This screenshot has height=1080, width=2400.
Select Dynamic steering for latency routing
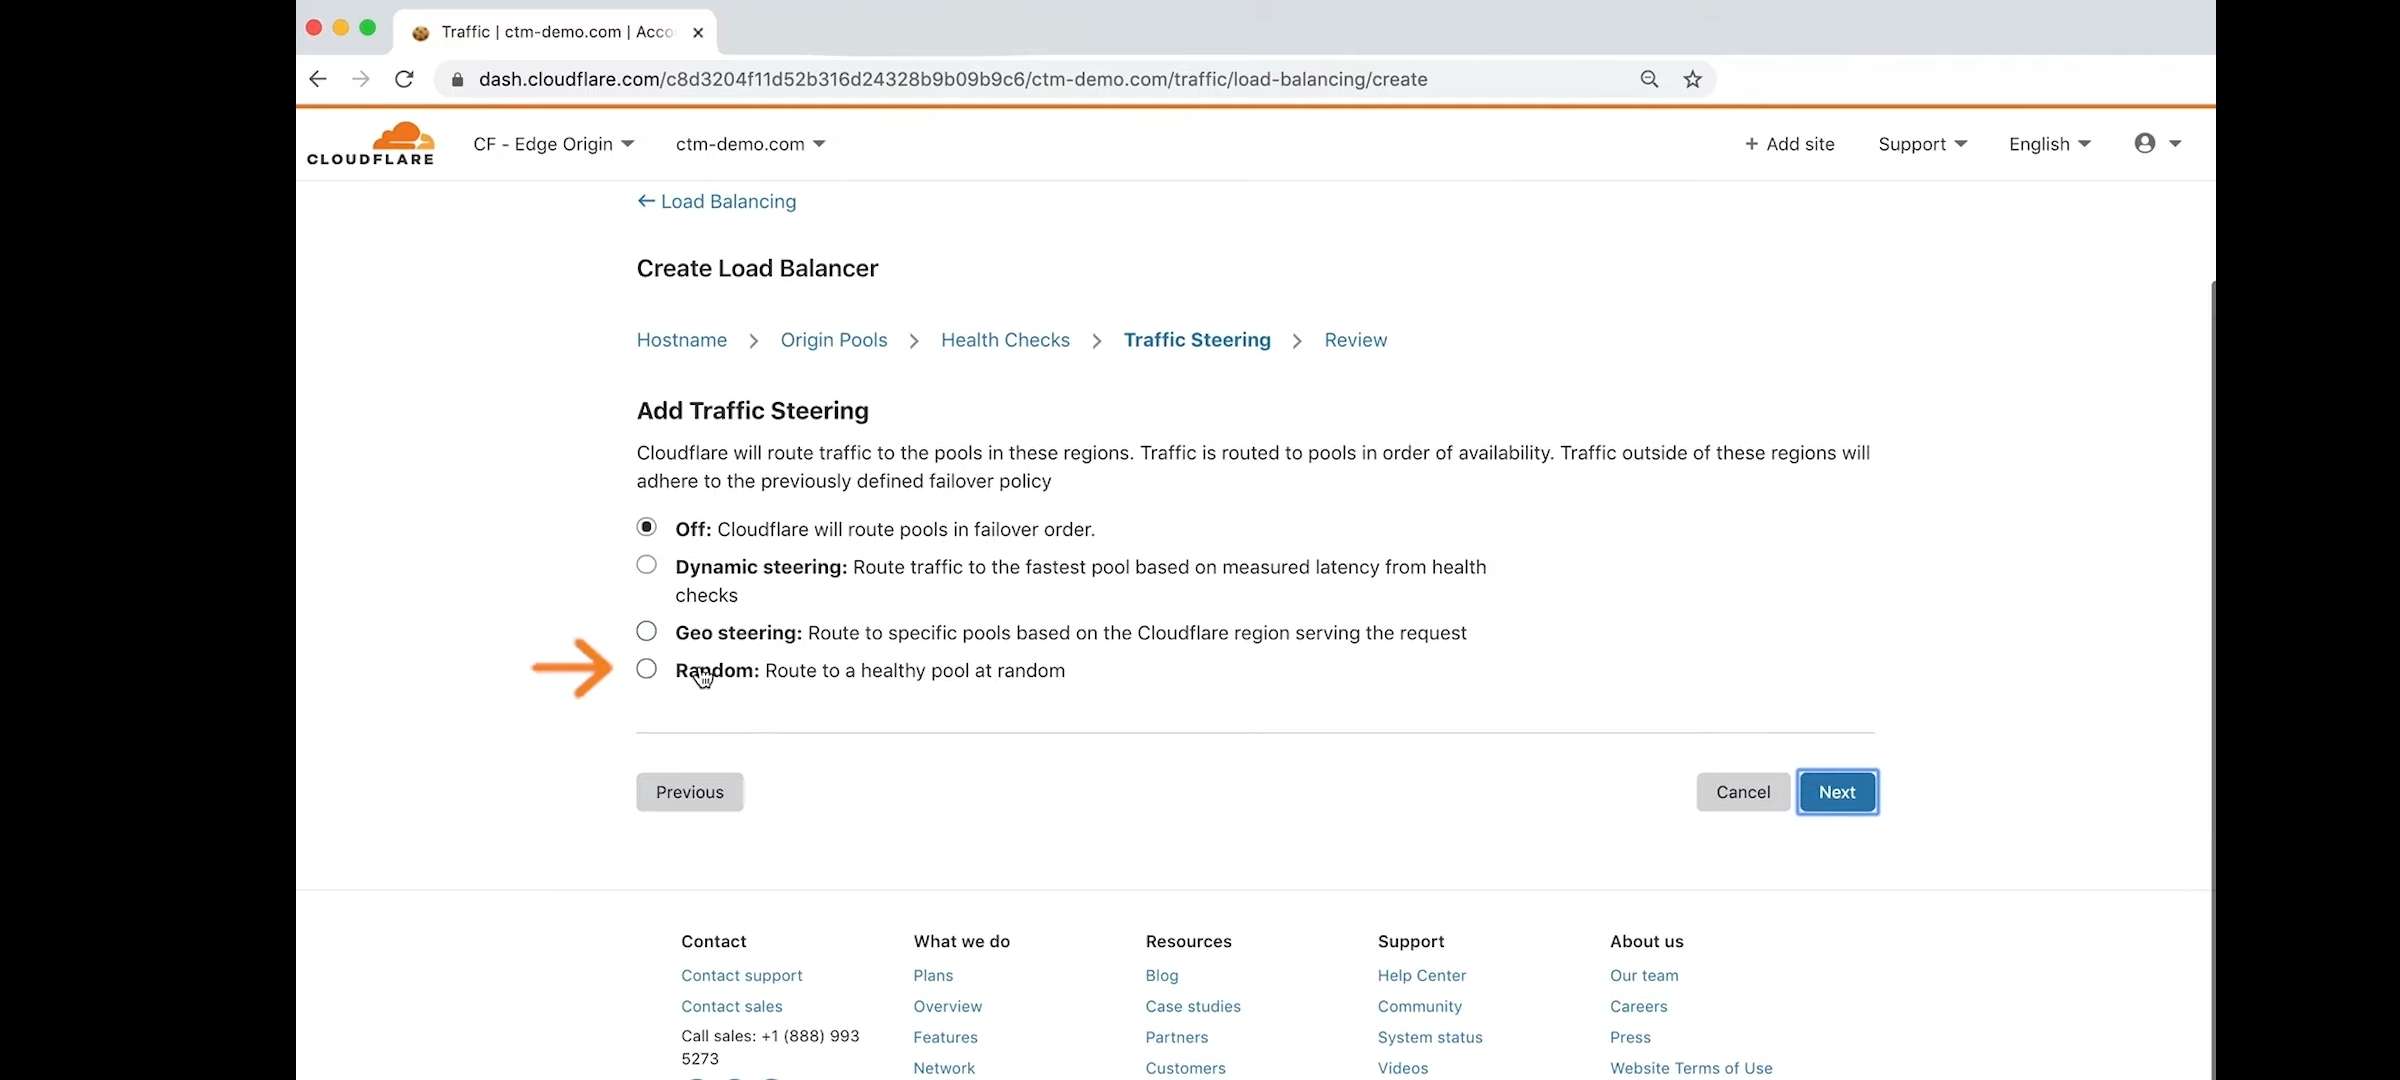(646, 563)
